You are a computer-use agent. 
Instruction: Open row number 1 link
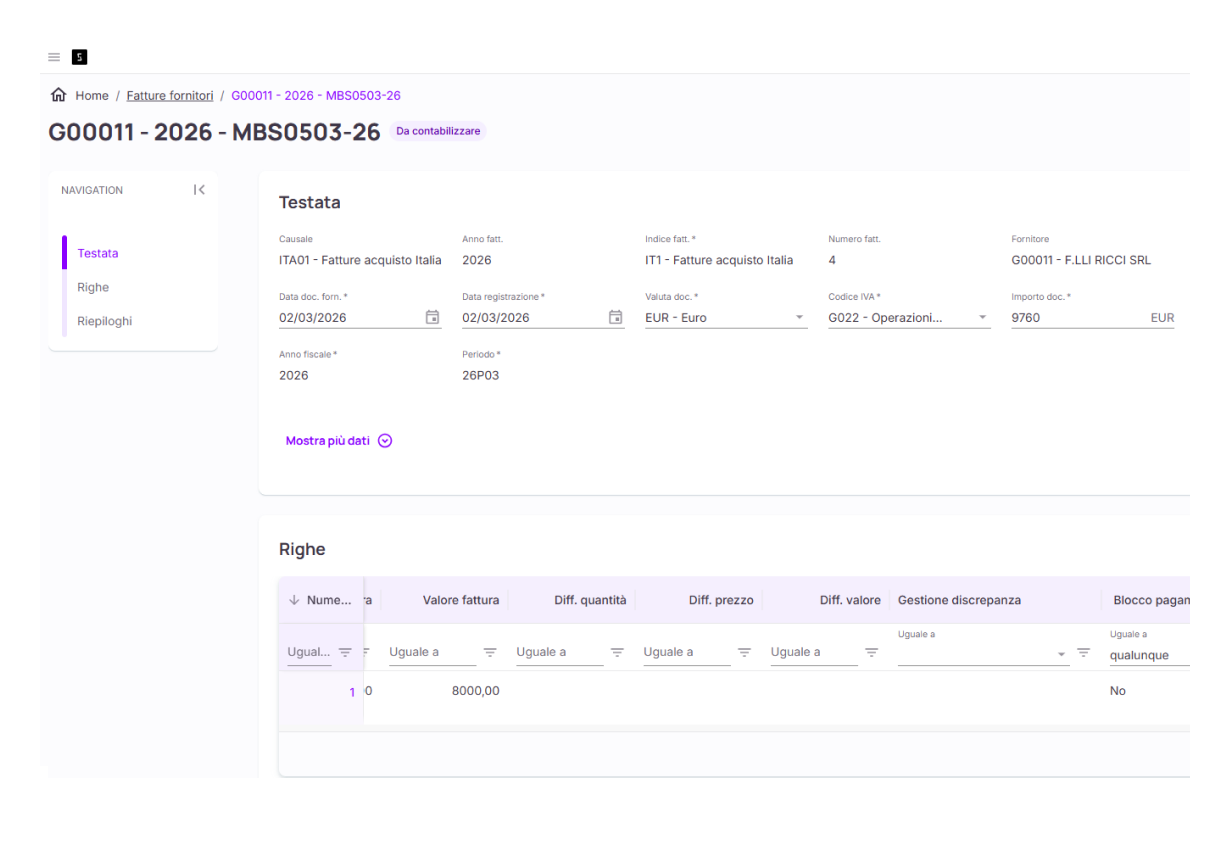pos(351,692)
